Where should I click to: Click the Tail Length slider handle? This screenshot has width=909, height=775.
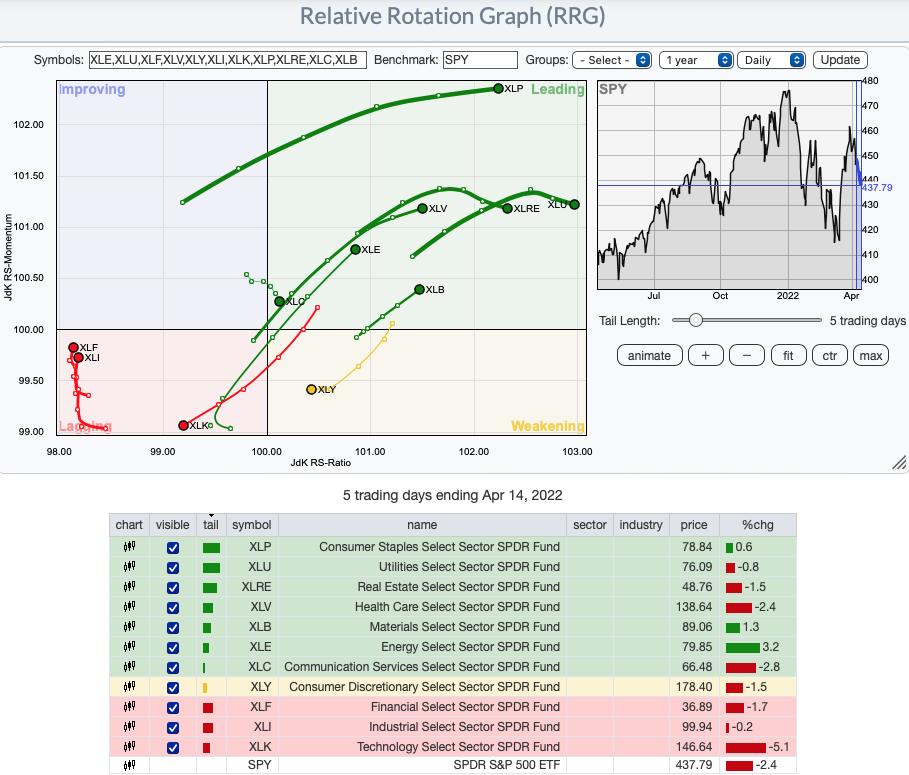[x=696, y=320]
